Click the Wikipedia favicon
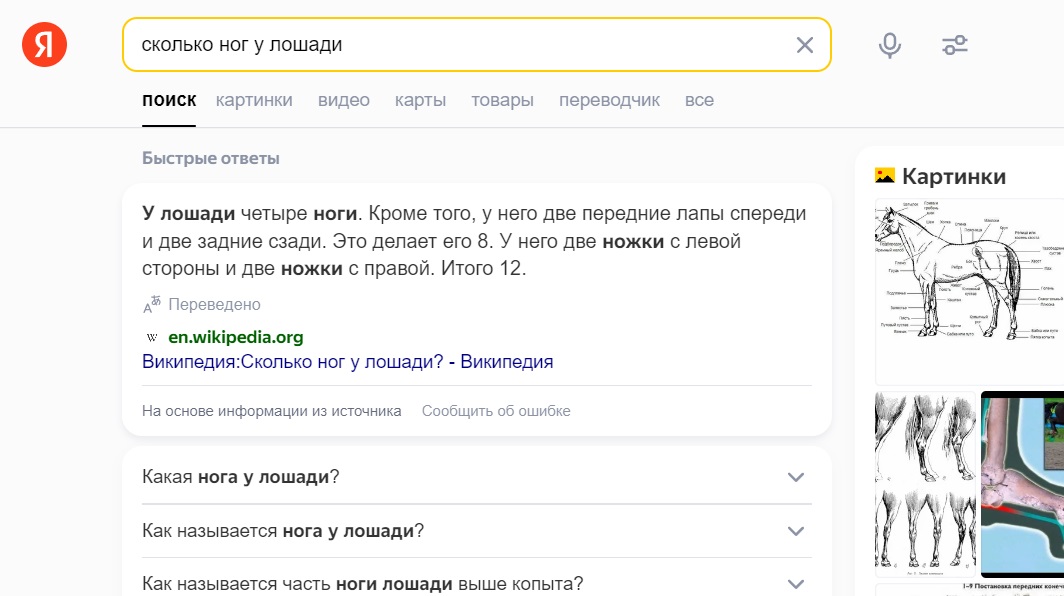 click(152, 337)
